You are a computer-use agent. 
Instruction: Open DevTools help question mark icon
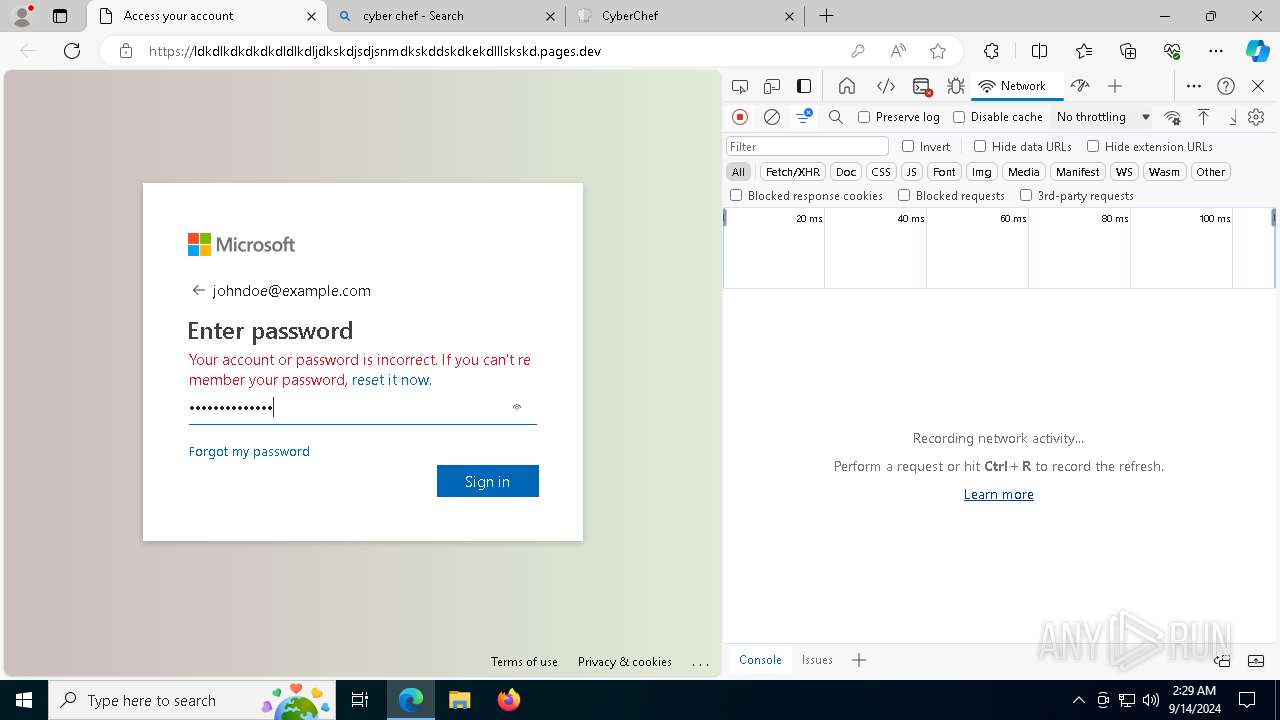tap(1226, 86)
